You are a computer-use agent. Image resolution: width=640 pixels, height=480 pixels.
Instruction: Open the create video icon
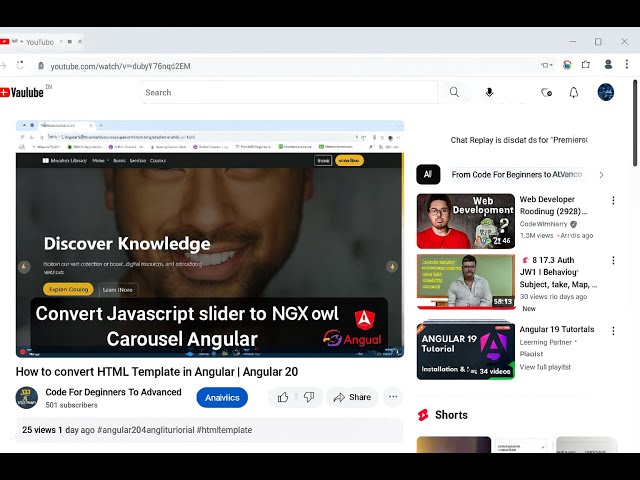(x=547, y=93)
